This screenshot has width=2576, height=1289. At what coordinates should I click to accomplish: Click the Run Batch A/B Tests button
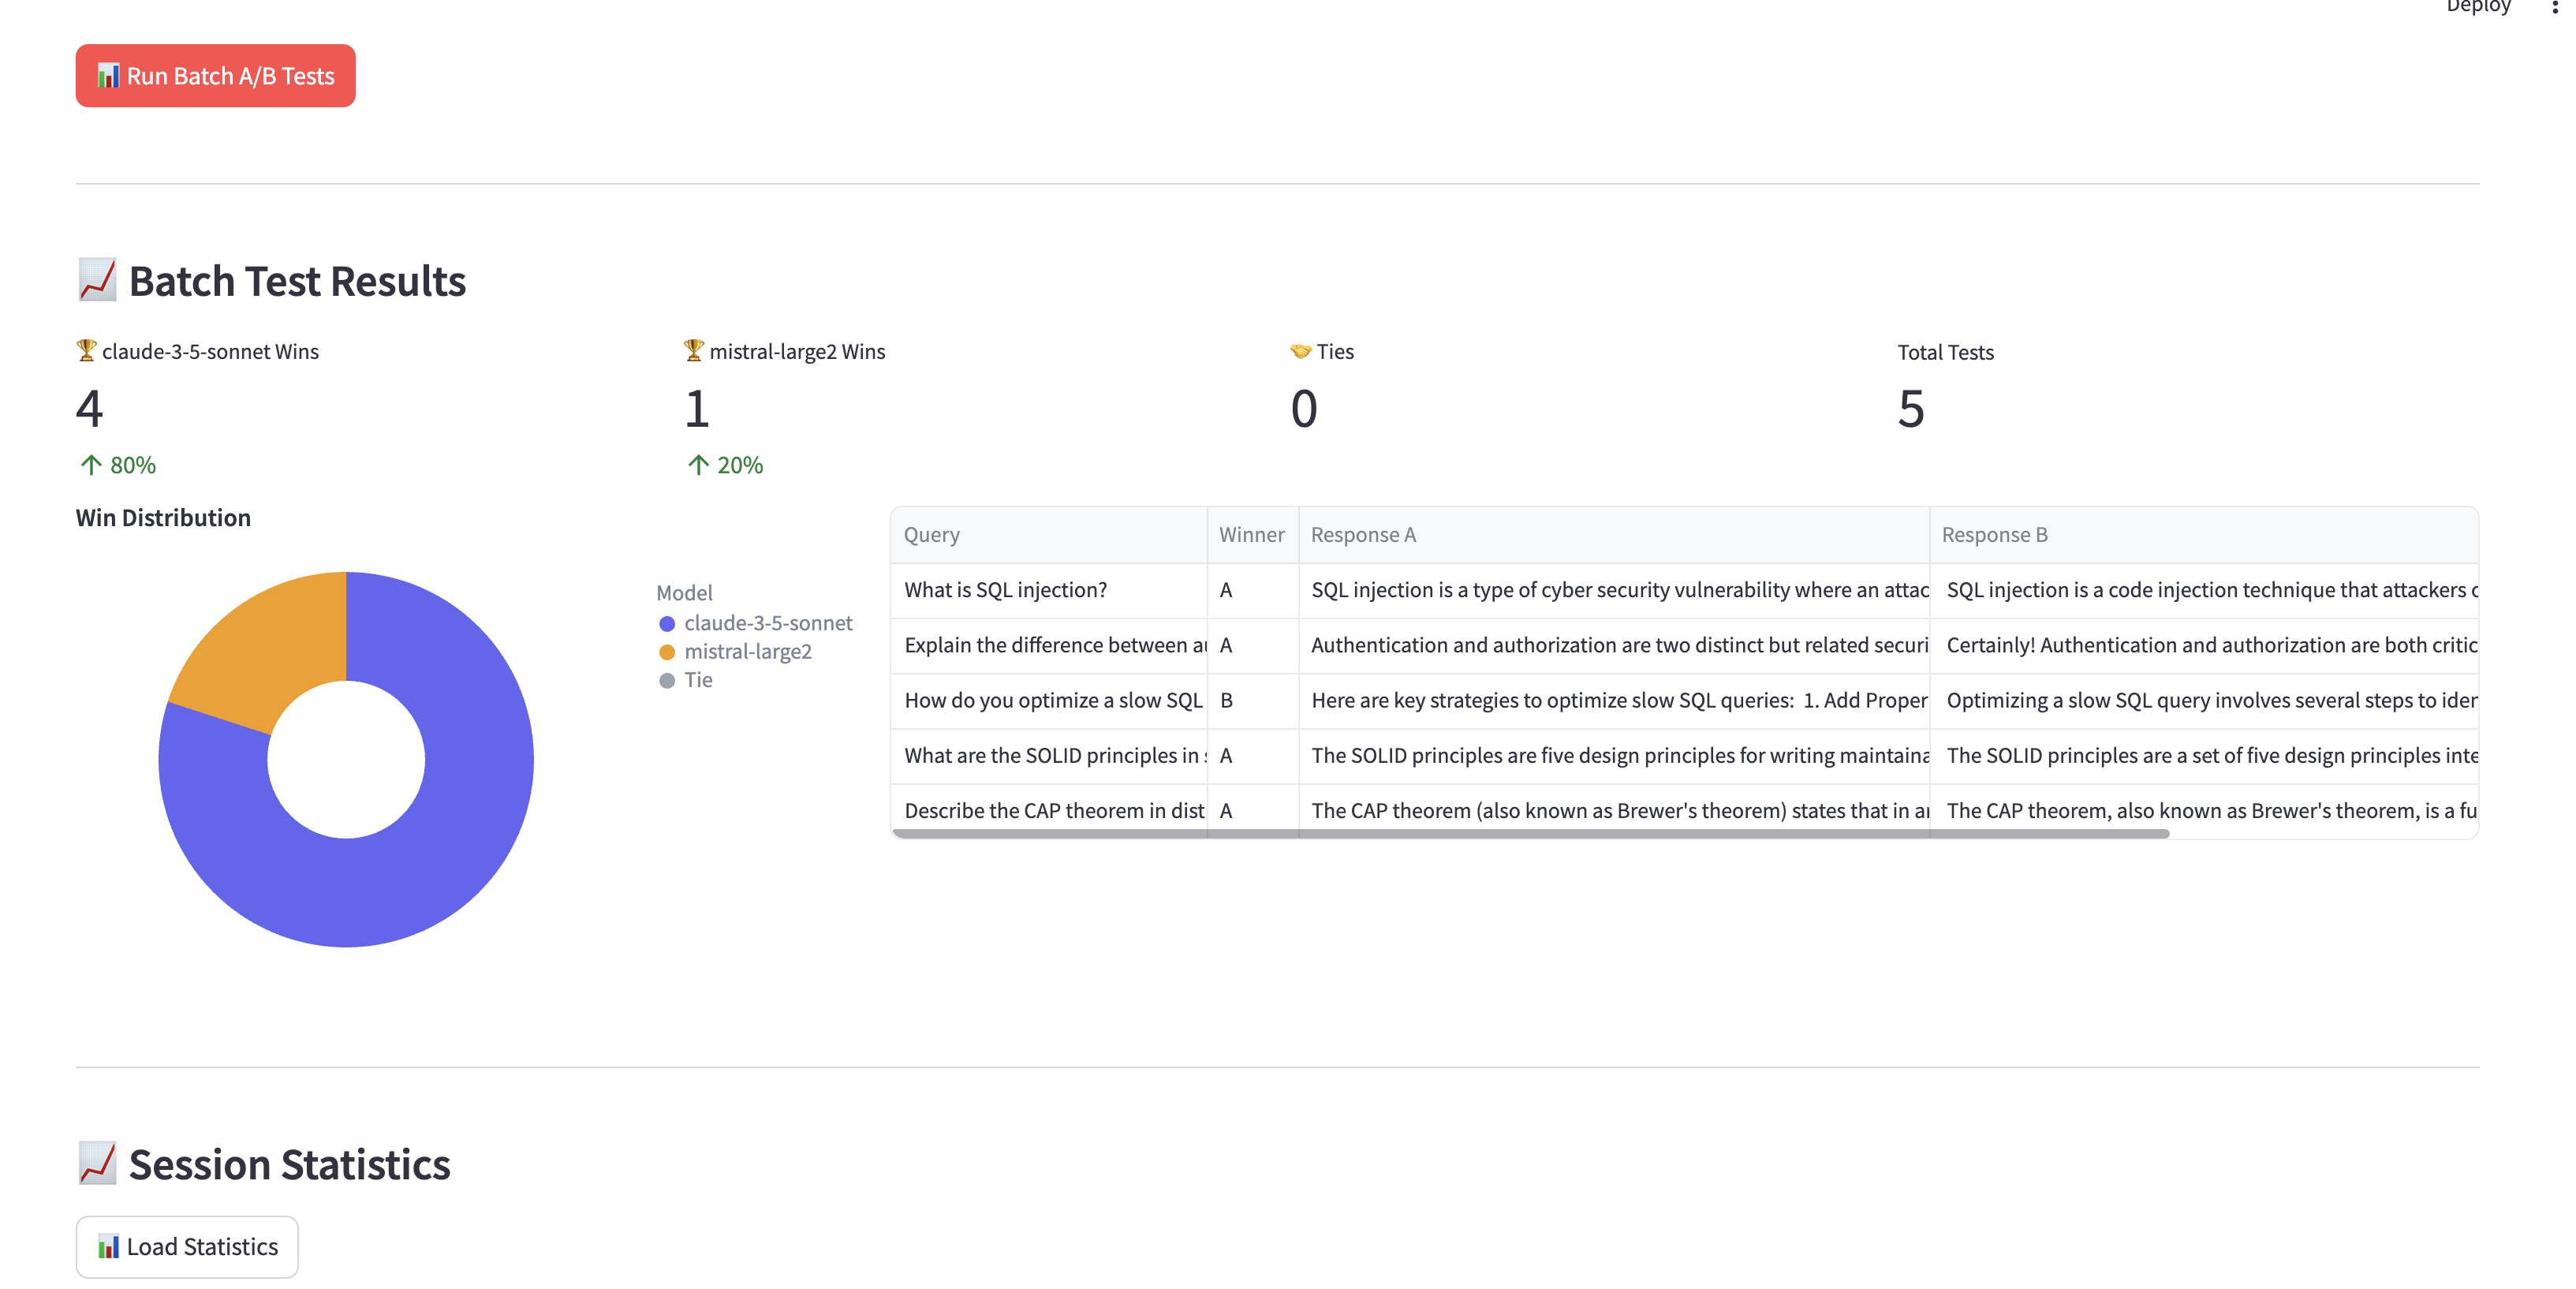click(215, 76)
